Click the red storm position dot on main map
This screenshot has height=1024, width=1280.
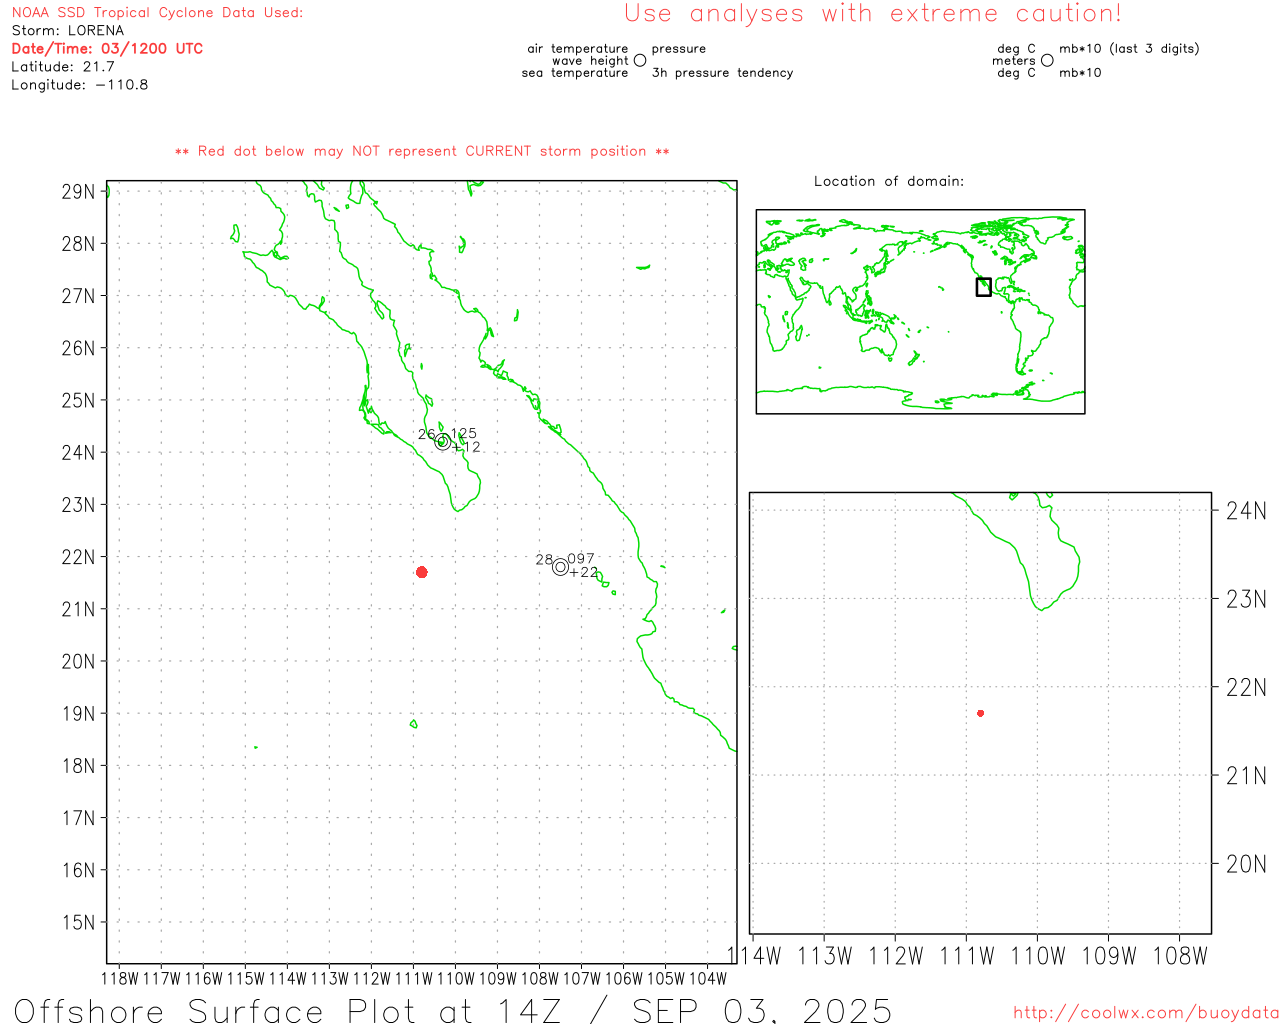pyautogui.click(x=422, y=572)
